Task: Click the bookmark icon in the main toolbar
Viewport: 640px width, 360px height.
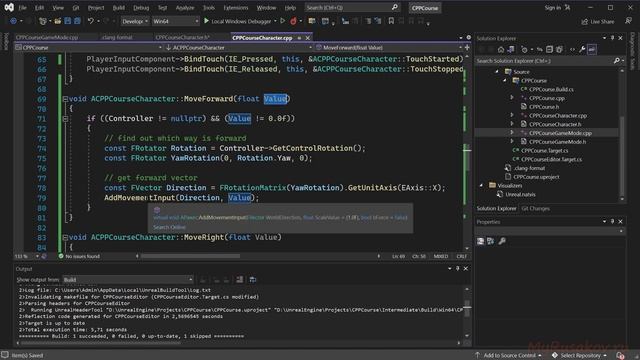Action: (391, 21)
